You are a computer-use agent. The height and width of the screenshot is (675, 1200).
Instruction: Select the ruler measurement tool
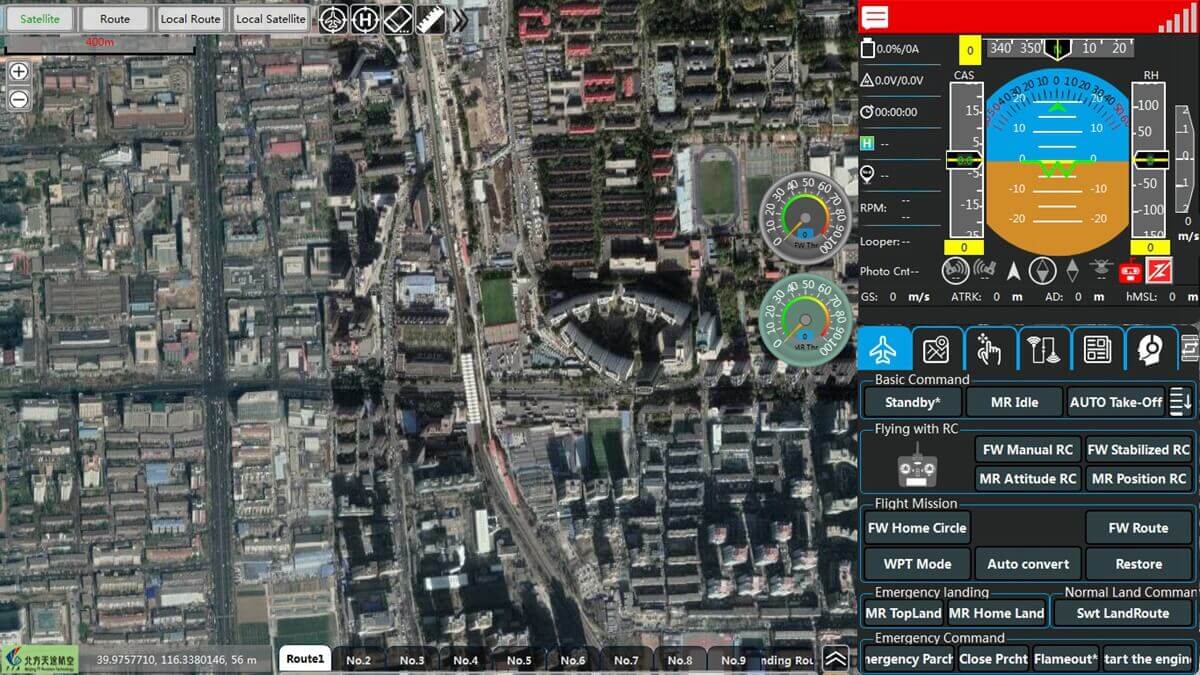(429, 18)
